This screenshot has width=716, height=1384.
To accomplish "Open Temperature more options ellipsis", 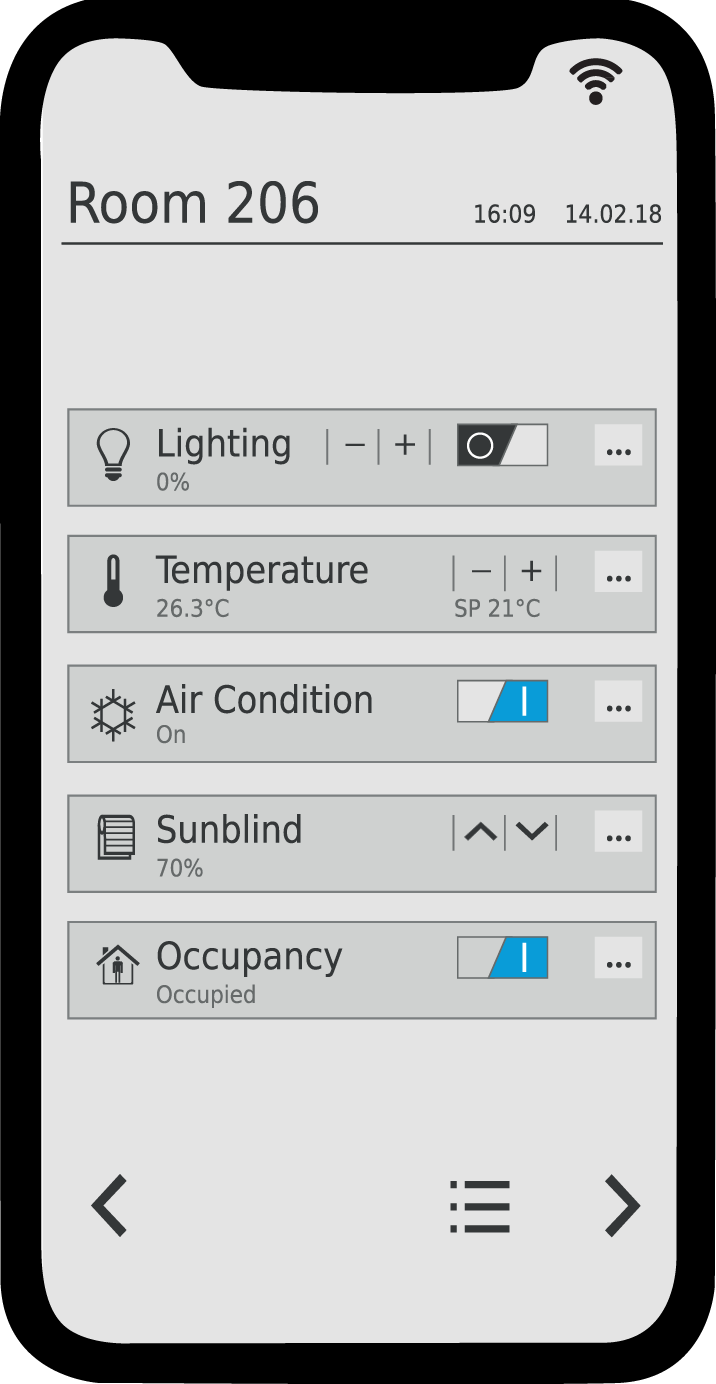I will tap(619, 572).
